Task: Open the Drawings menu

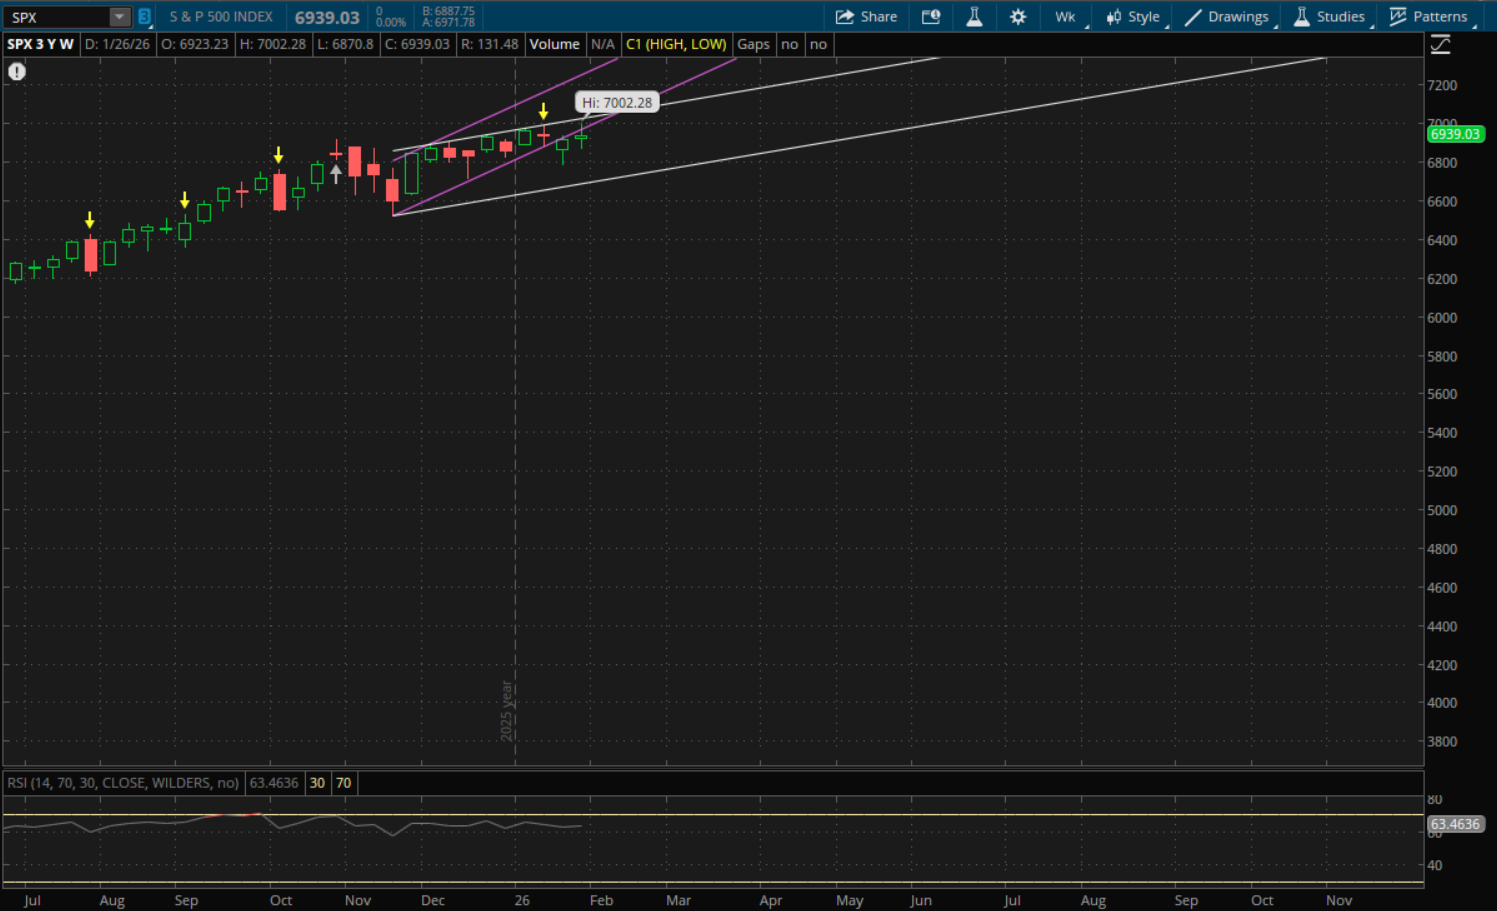Action: pyautogui.click(x=1227, y=17)
